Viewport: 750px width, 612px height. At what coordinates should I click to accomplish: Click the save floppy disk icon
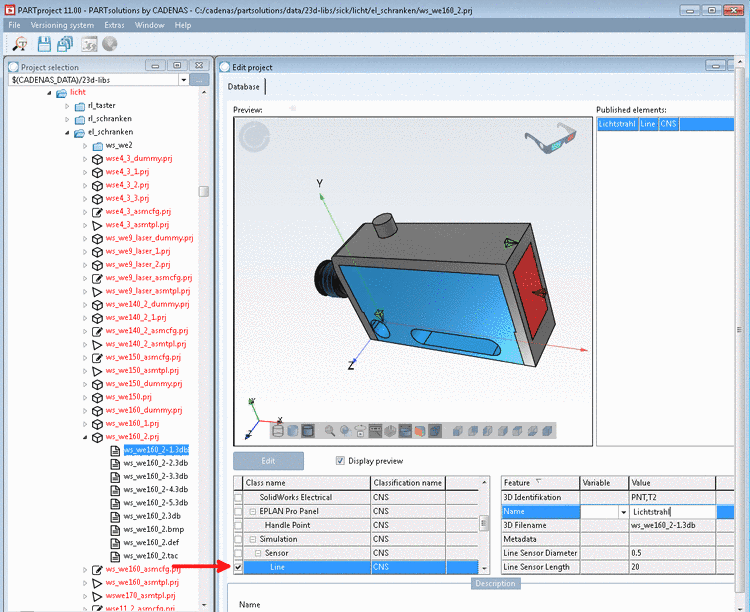pyautogui.click(x=44, y=44)
